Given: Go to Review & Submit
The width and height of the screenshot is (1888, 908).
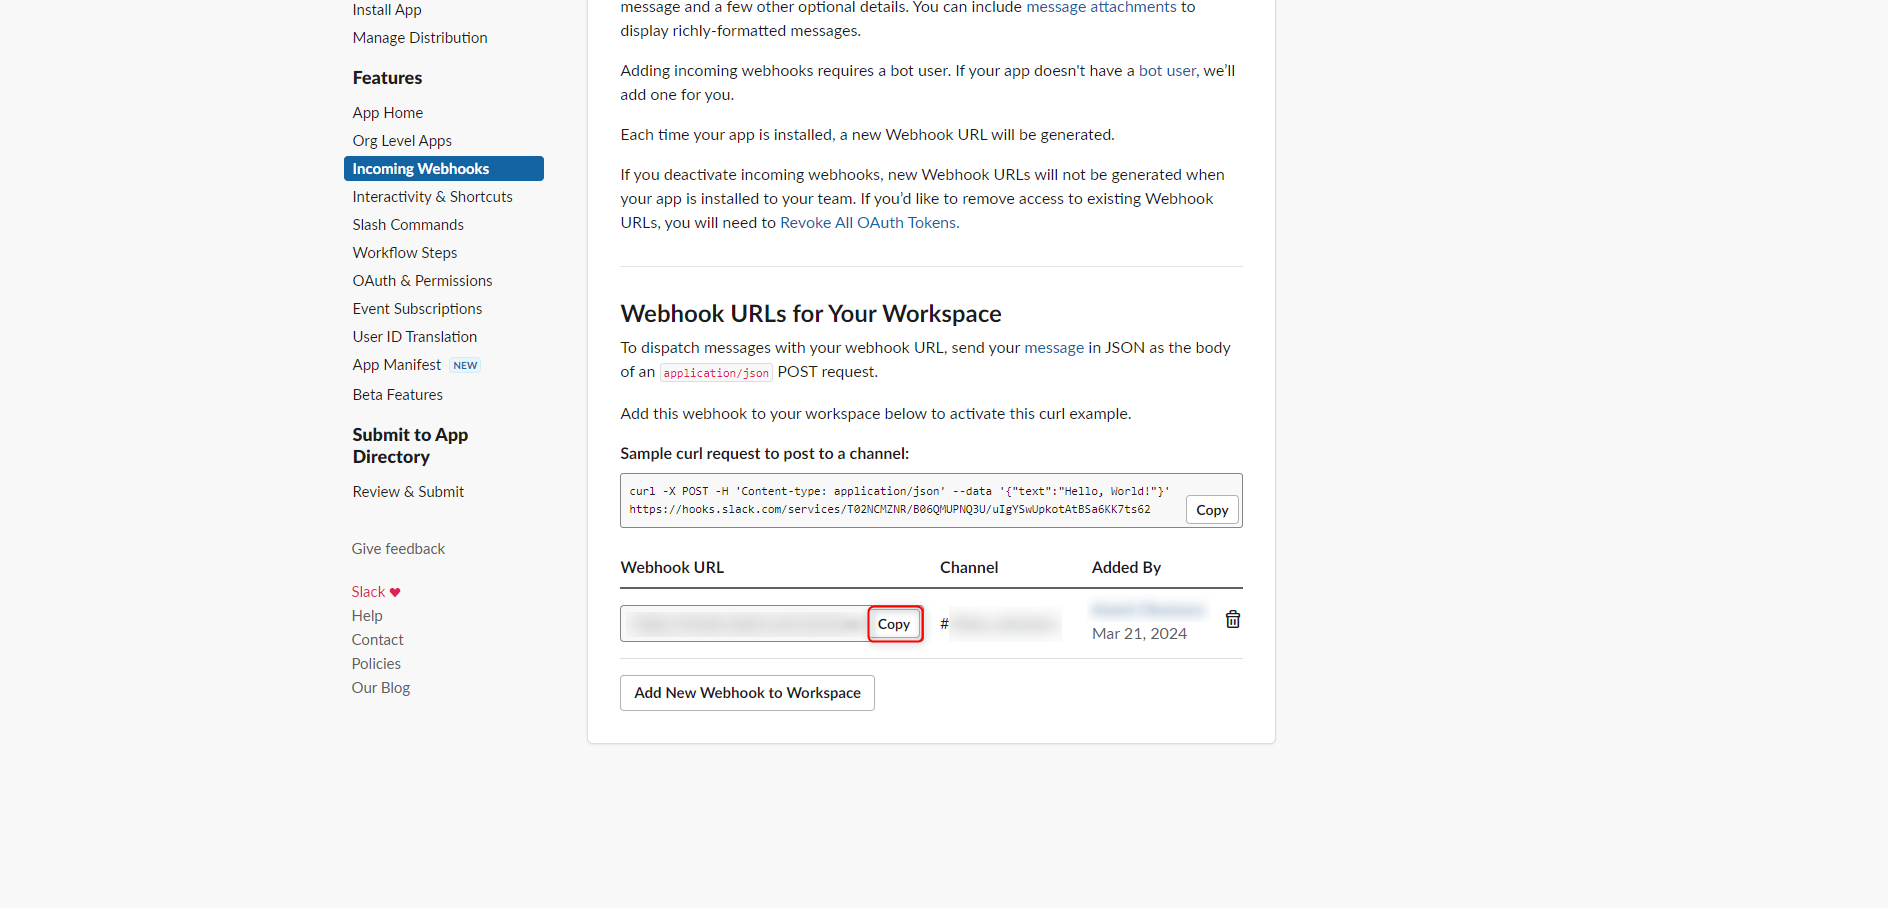Looking at the screenshot, I should pyautogui.click(x=408, y=492).
